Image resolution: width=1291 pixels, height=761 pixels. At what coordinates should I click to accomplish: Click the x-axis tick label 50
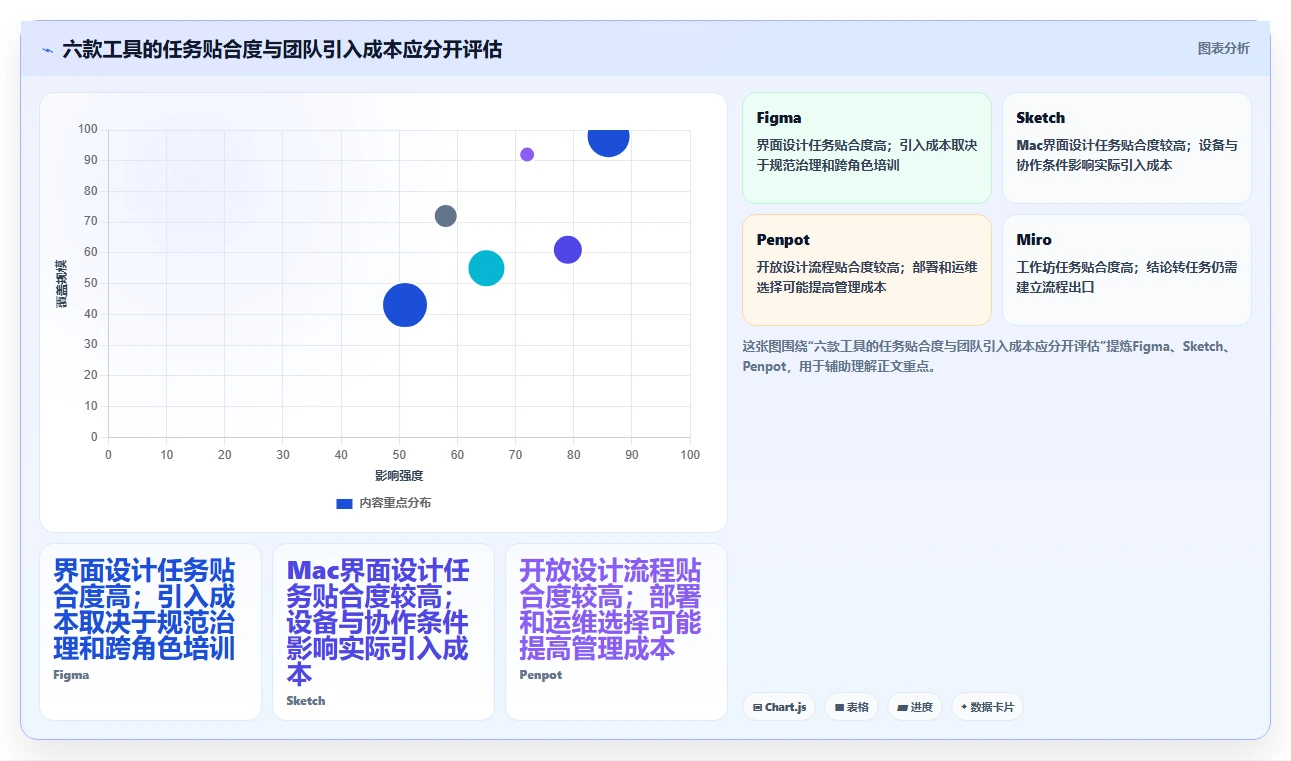tap(399, 455)
